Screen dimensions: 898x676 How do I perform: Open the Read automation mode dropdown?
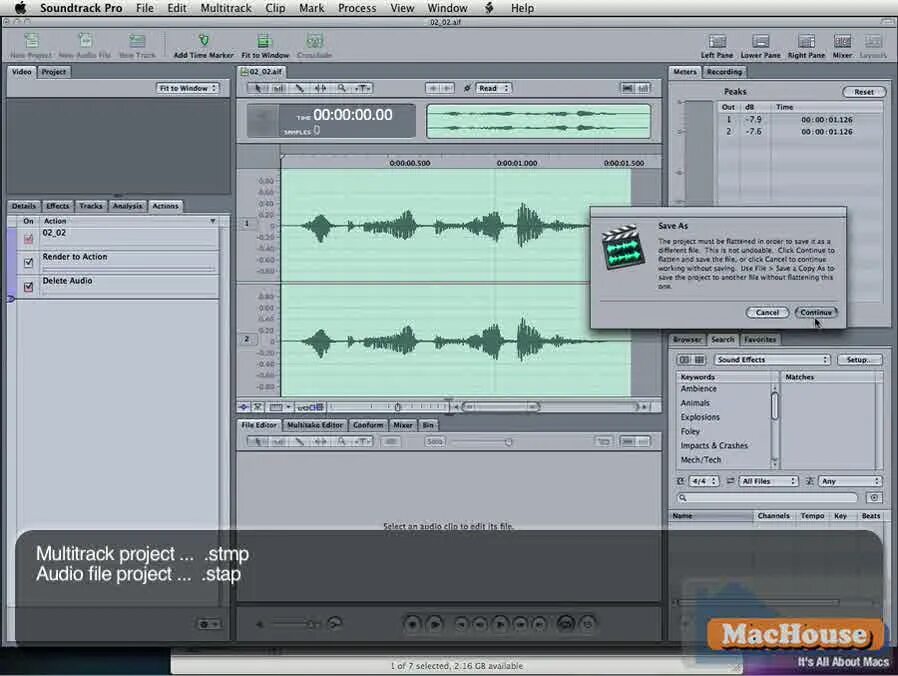coord(493,88)
